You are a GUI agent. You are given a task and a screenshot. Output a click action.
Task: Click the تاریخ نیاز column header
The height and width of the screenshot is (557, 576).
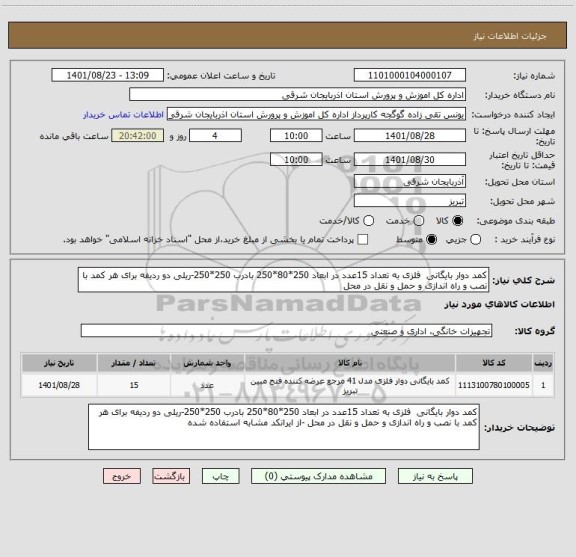click(x=59, y=363)
